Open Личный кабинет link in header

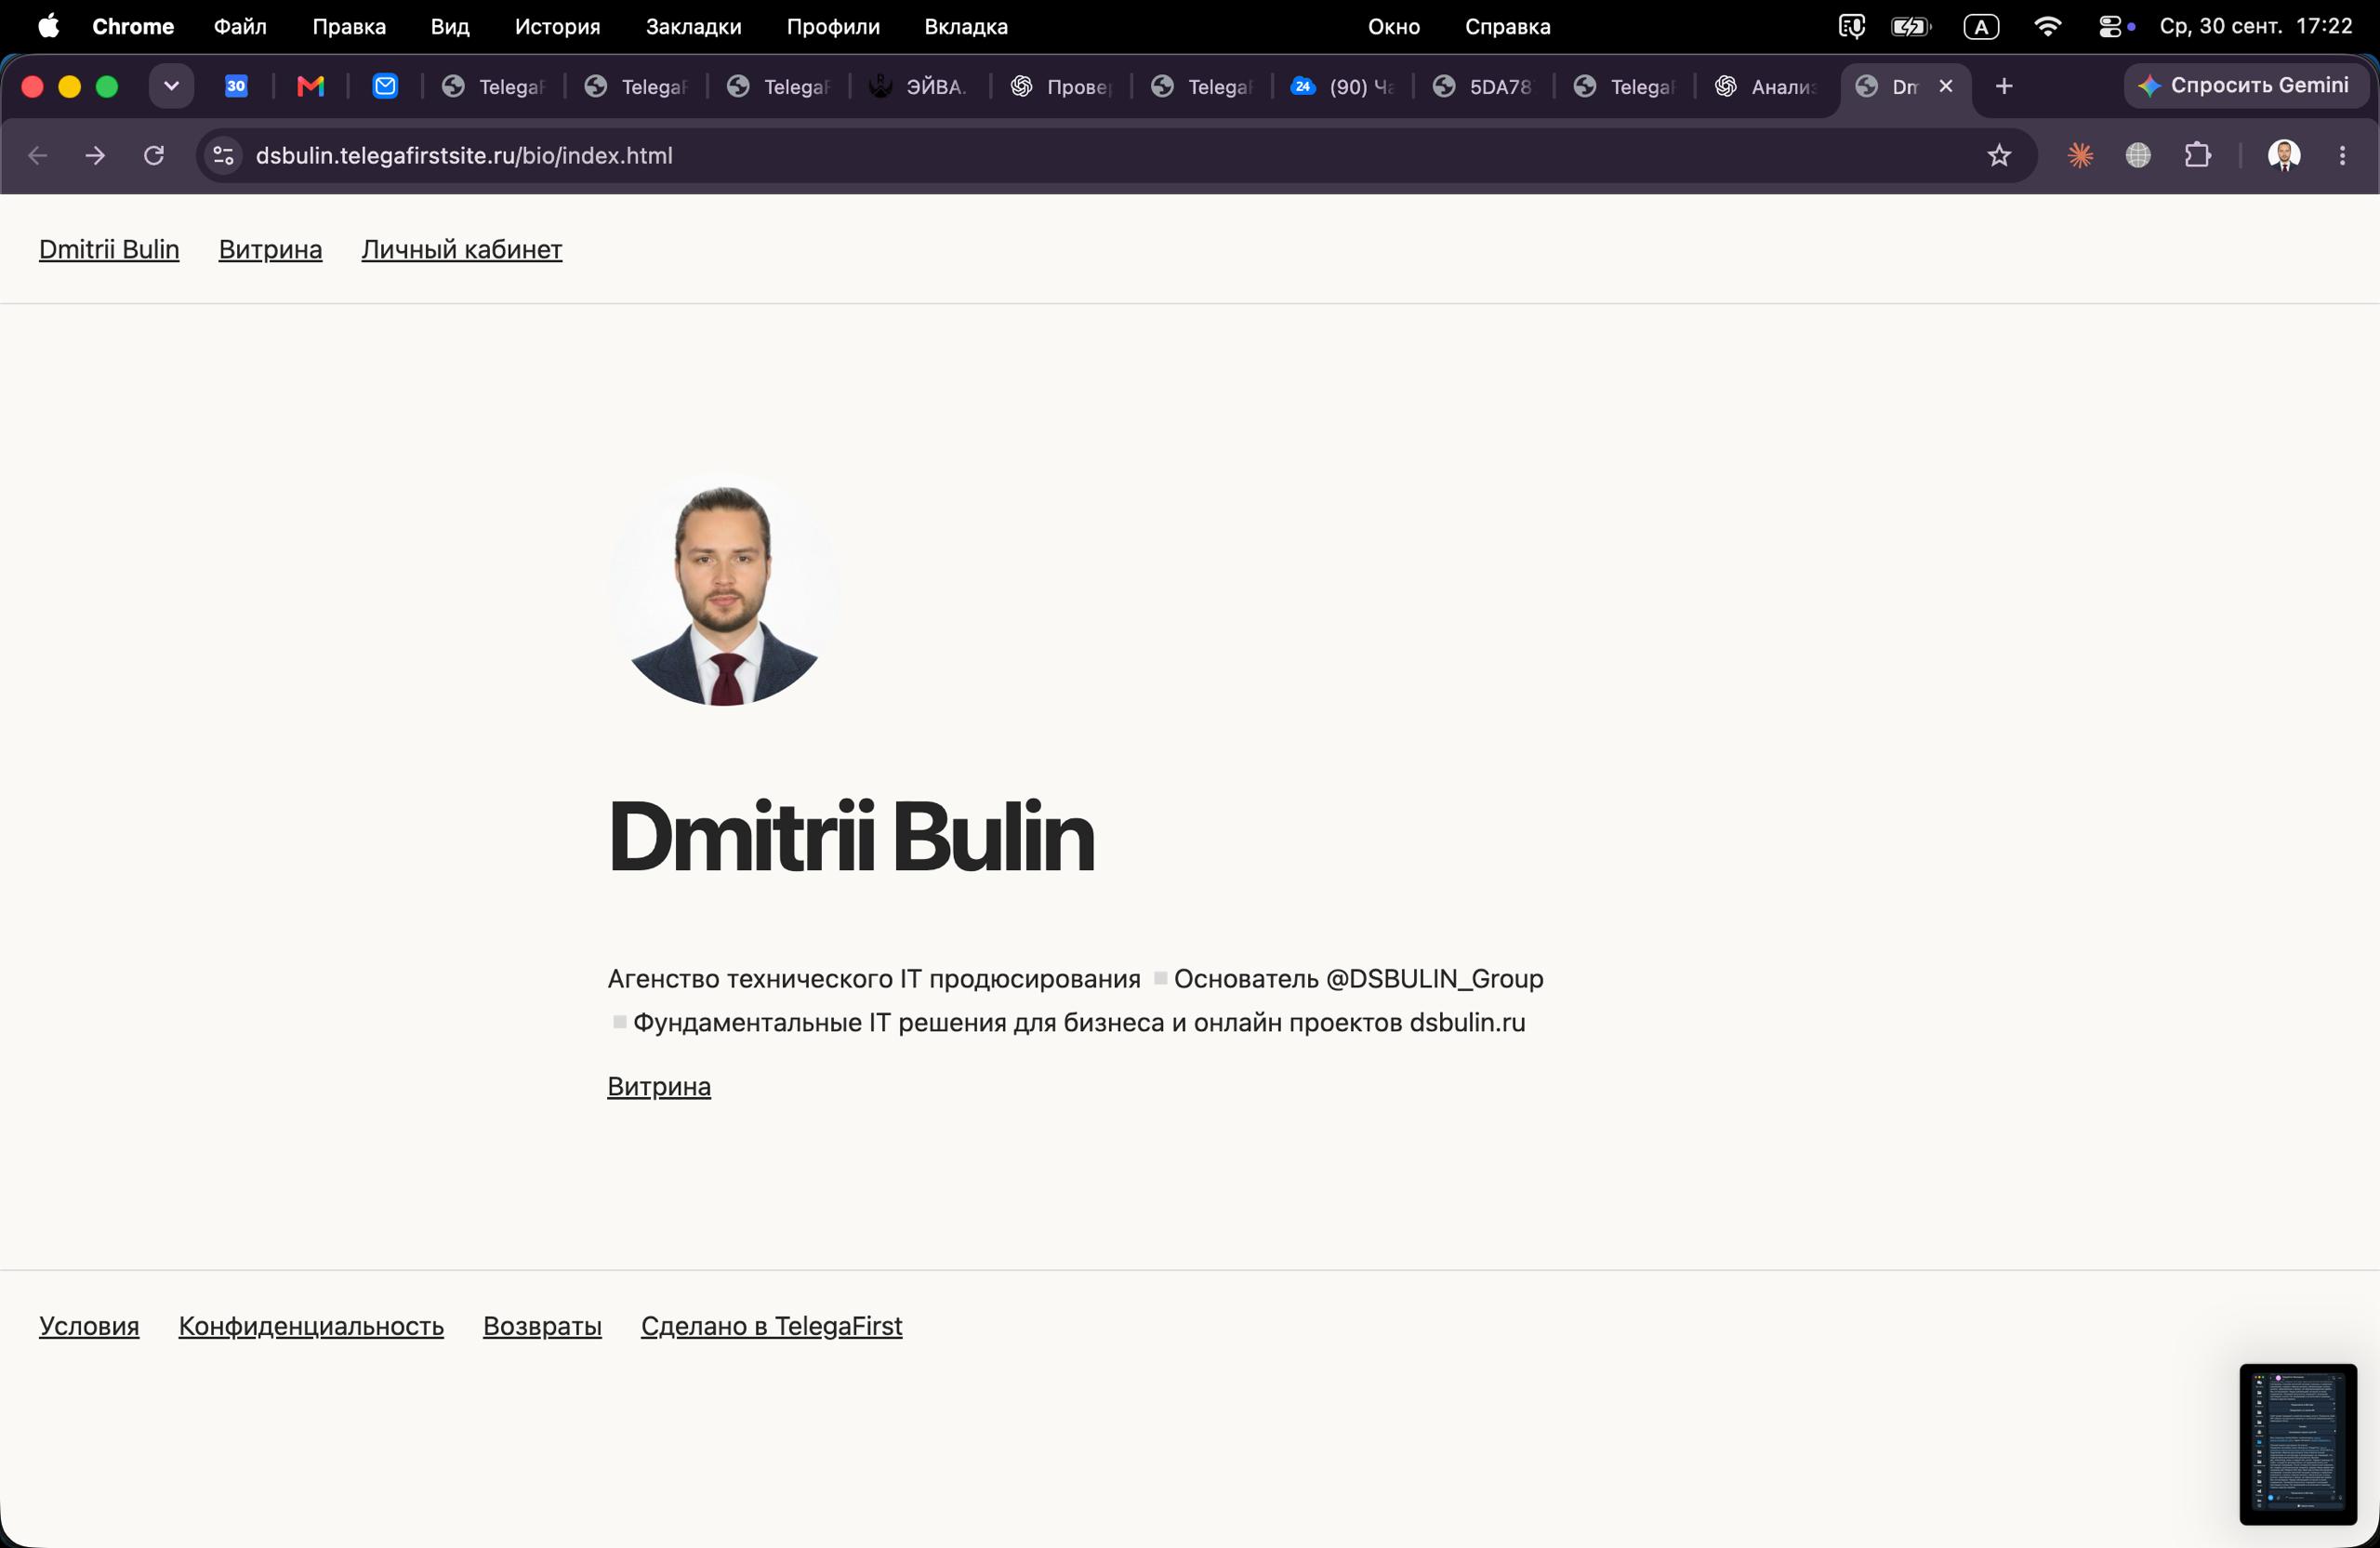[x=462, y=250]
